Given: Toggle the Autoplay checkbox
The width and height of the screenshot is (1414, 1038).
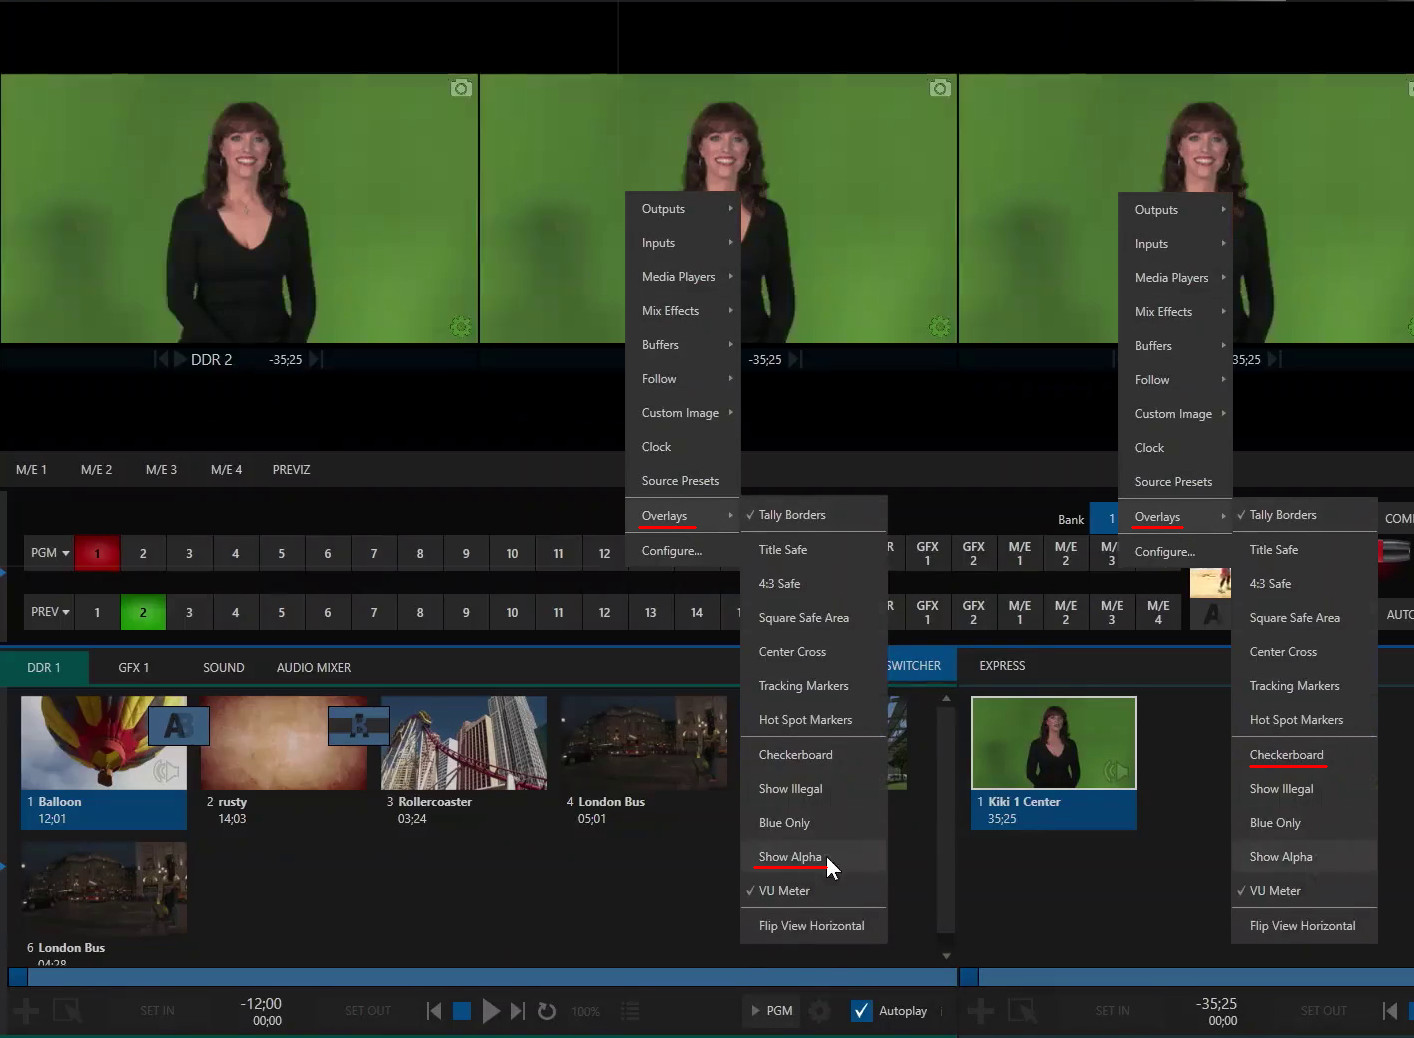Looking at the screenshot, I should click(861, 1011).
